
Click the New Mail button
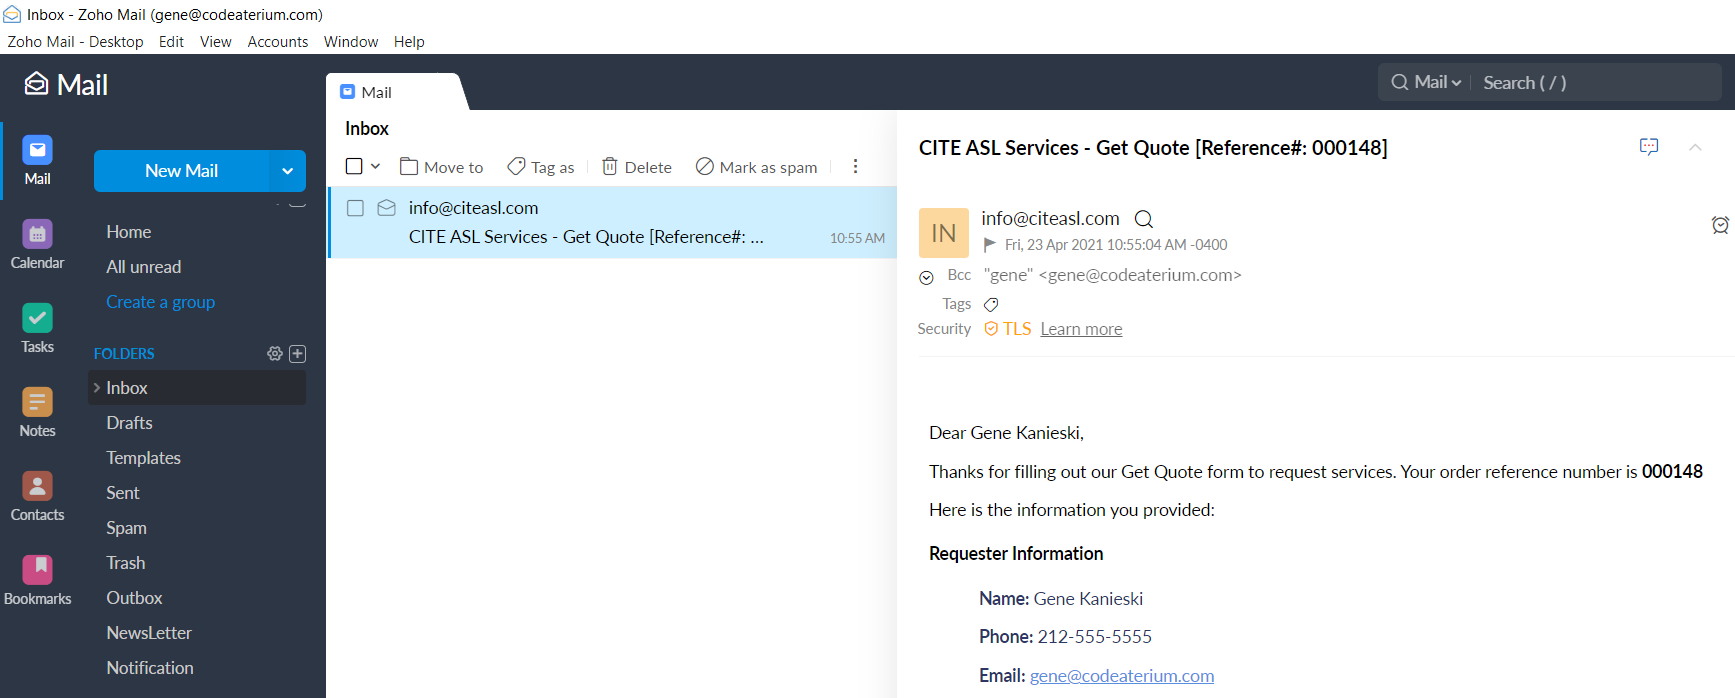181,171
